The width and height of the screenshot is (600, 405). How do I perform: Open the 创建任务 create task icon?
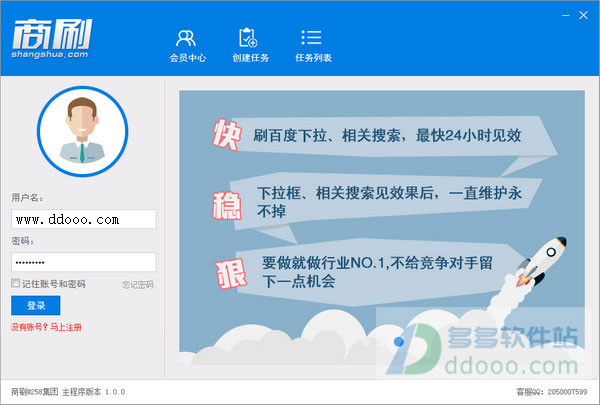250,46
